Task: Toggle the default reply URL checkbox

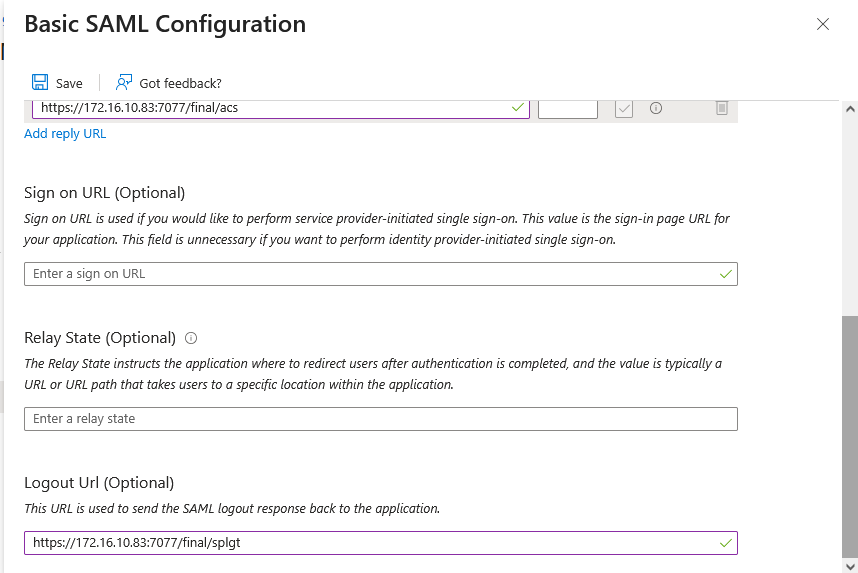Action: coord(624,108)
